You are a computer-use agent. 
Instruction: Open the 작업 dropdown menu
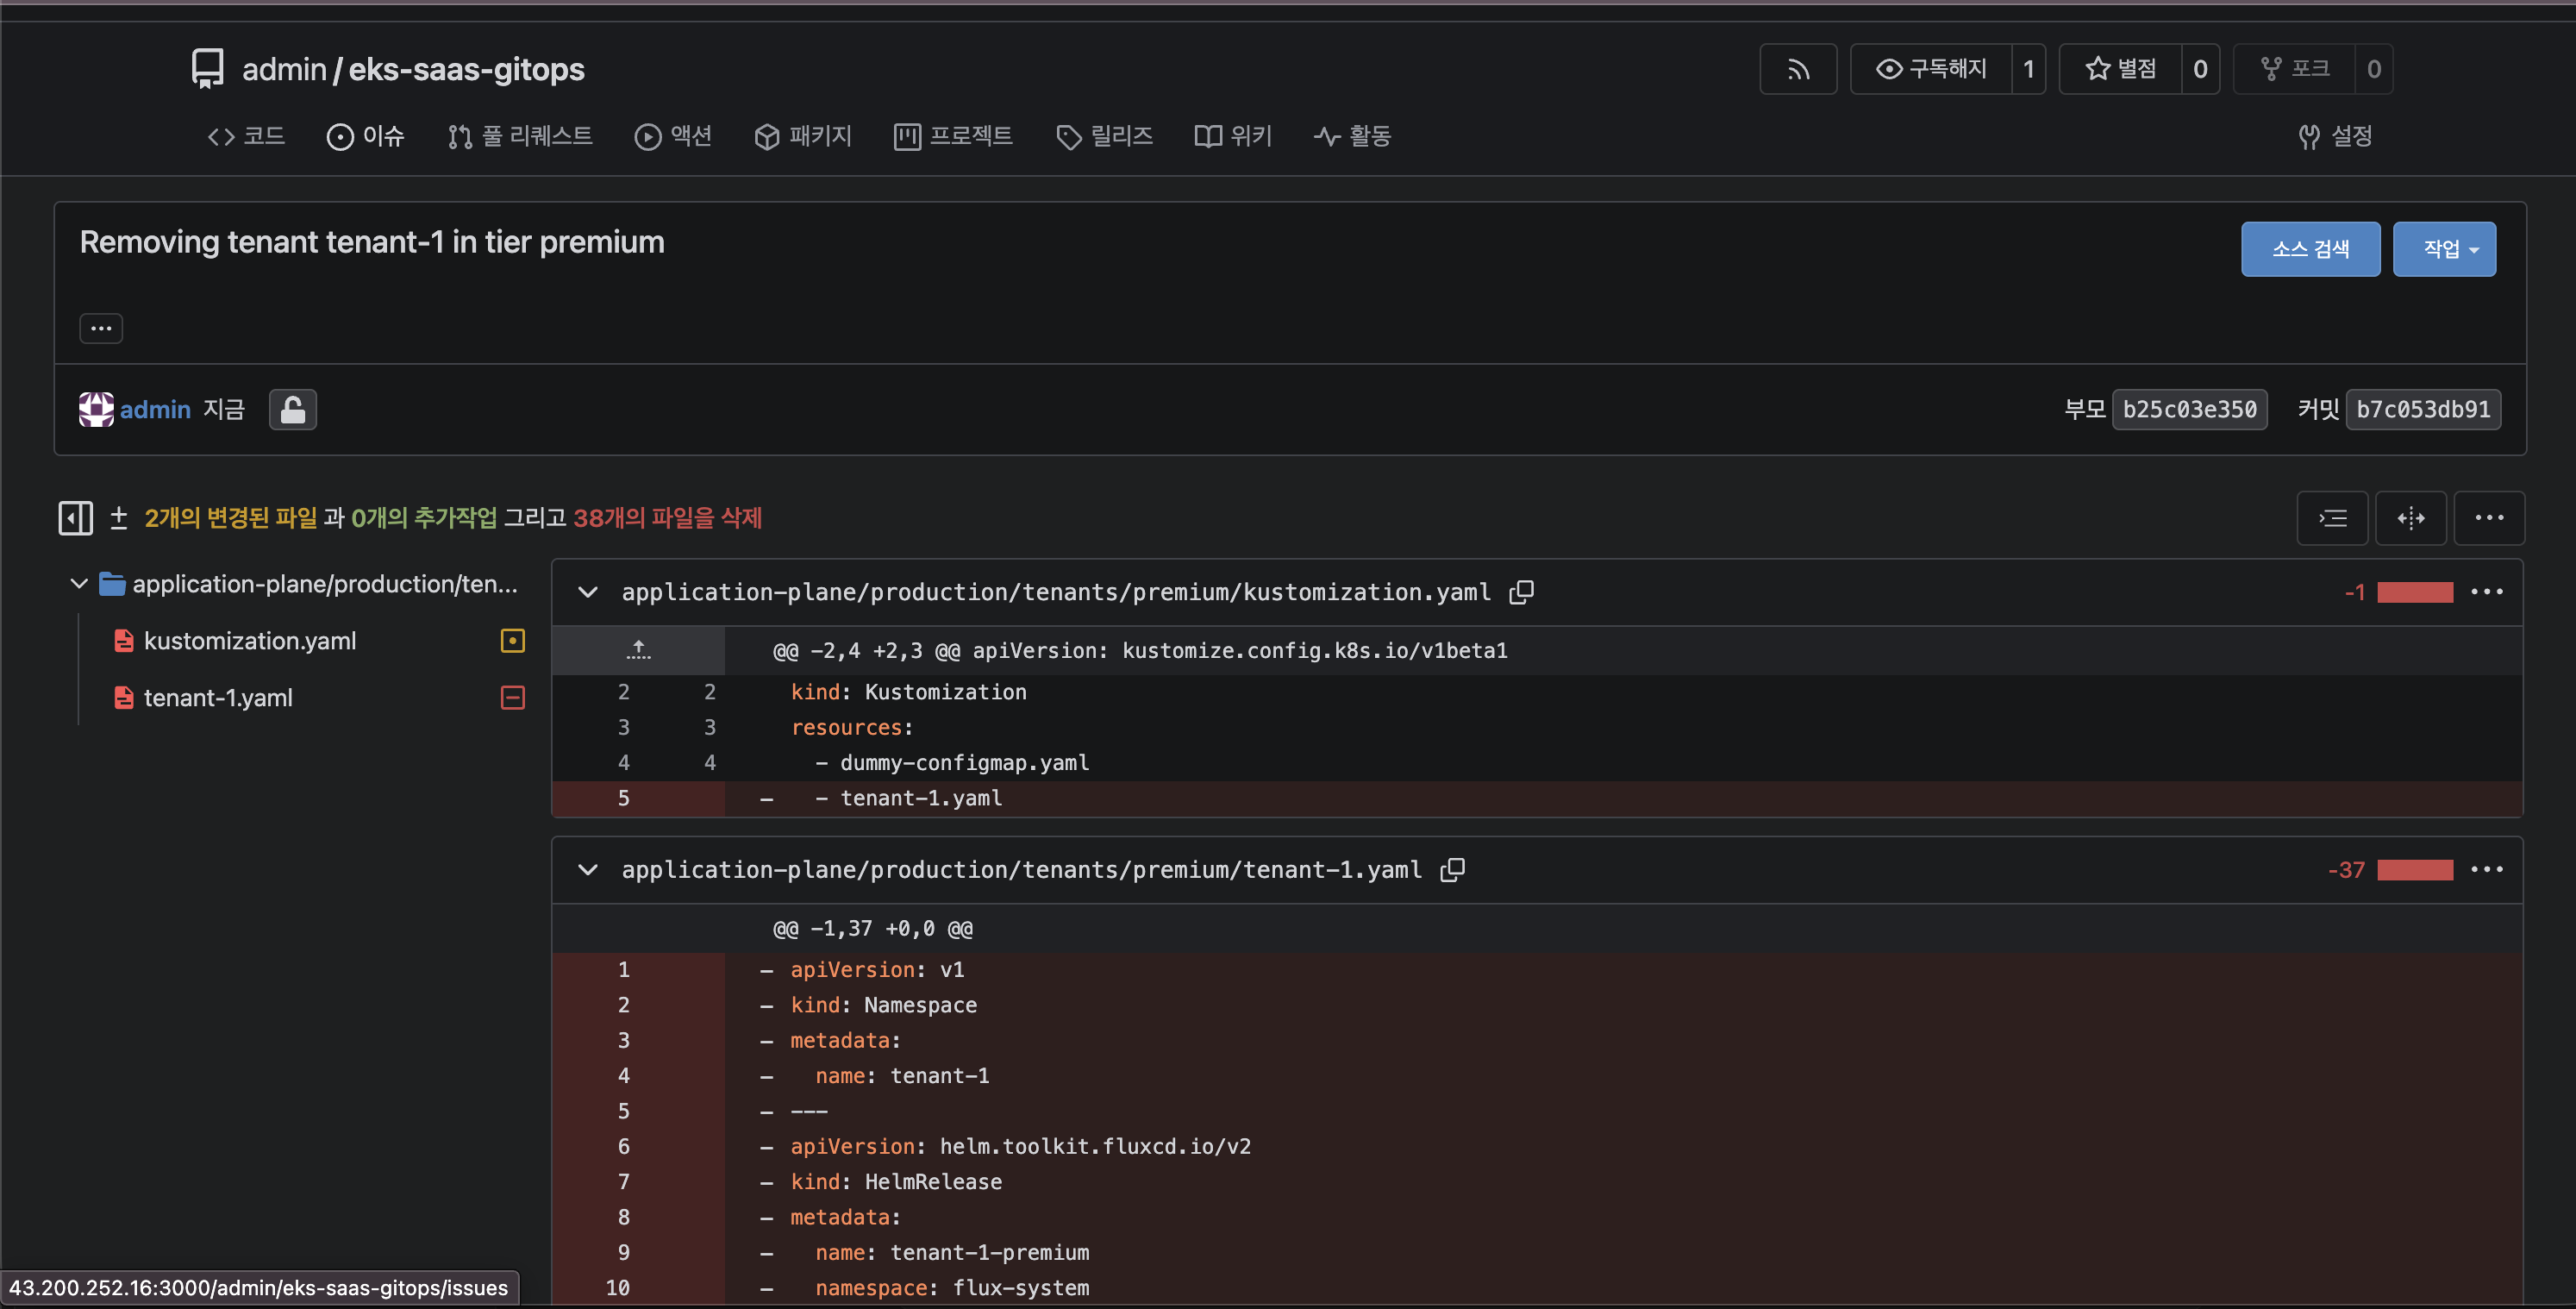pos(2443,249)
